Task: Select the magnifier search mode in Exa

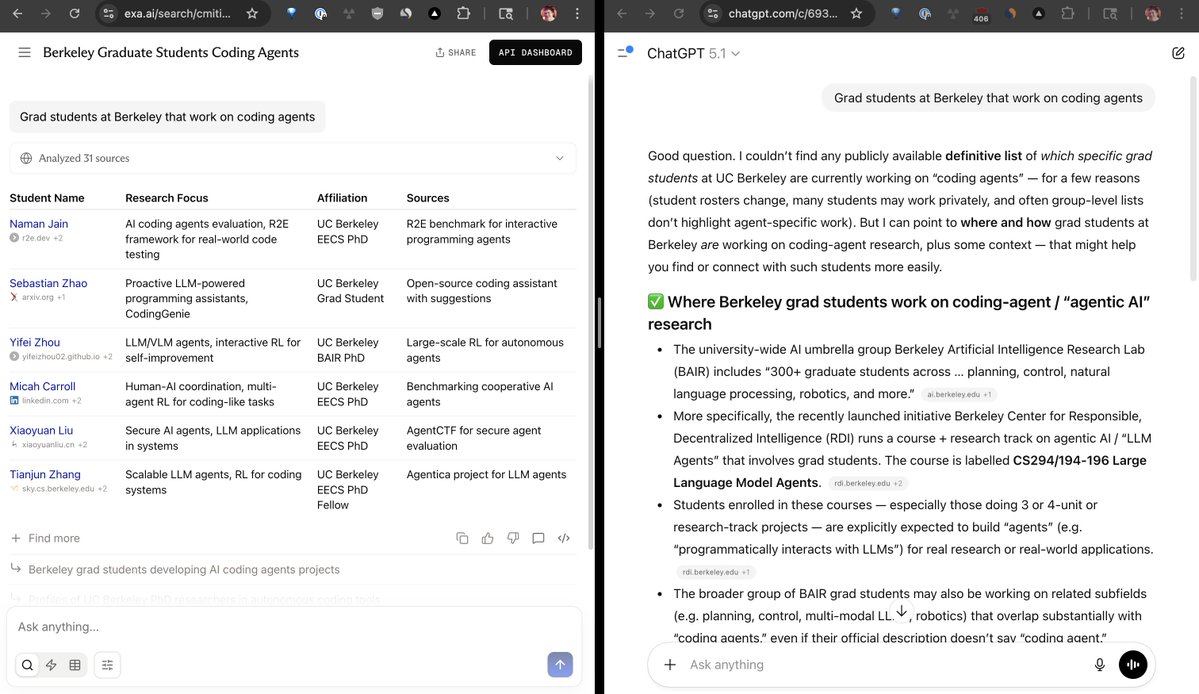Action: 28,665
